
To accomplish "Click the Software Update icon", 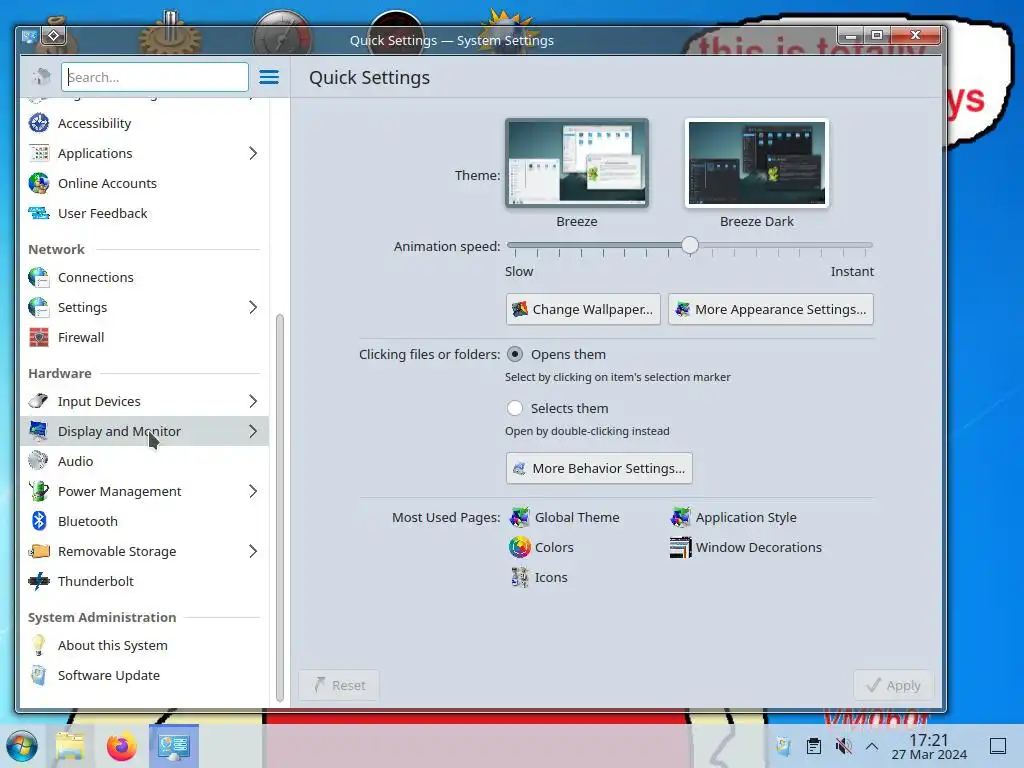I will [39, 675].
